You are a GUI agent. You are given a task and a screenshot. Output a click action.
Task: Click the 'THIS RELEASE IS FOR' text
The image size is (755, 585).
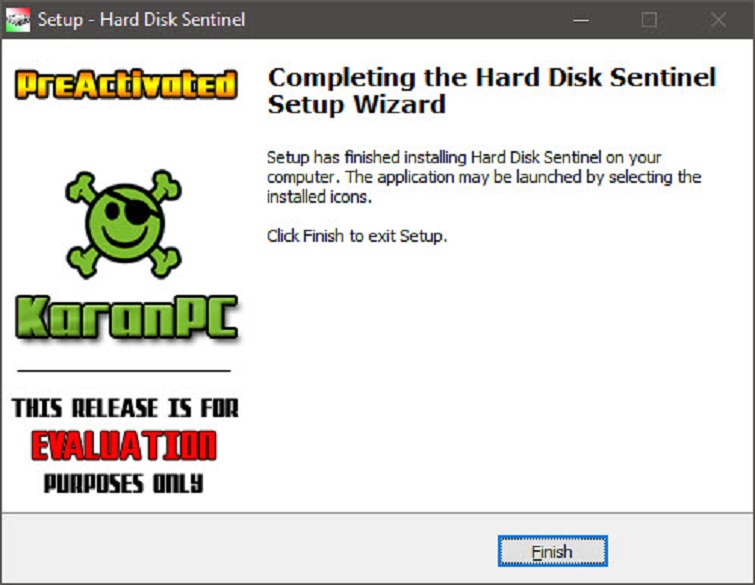point(125,408)
